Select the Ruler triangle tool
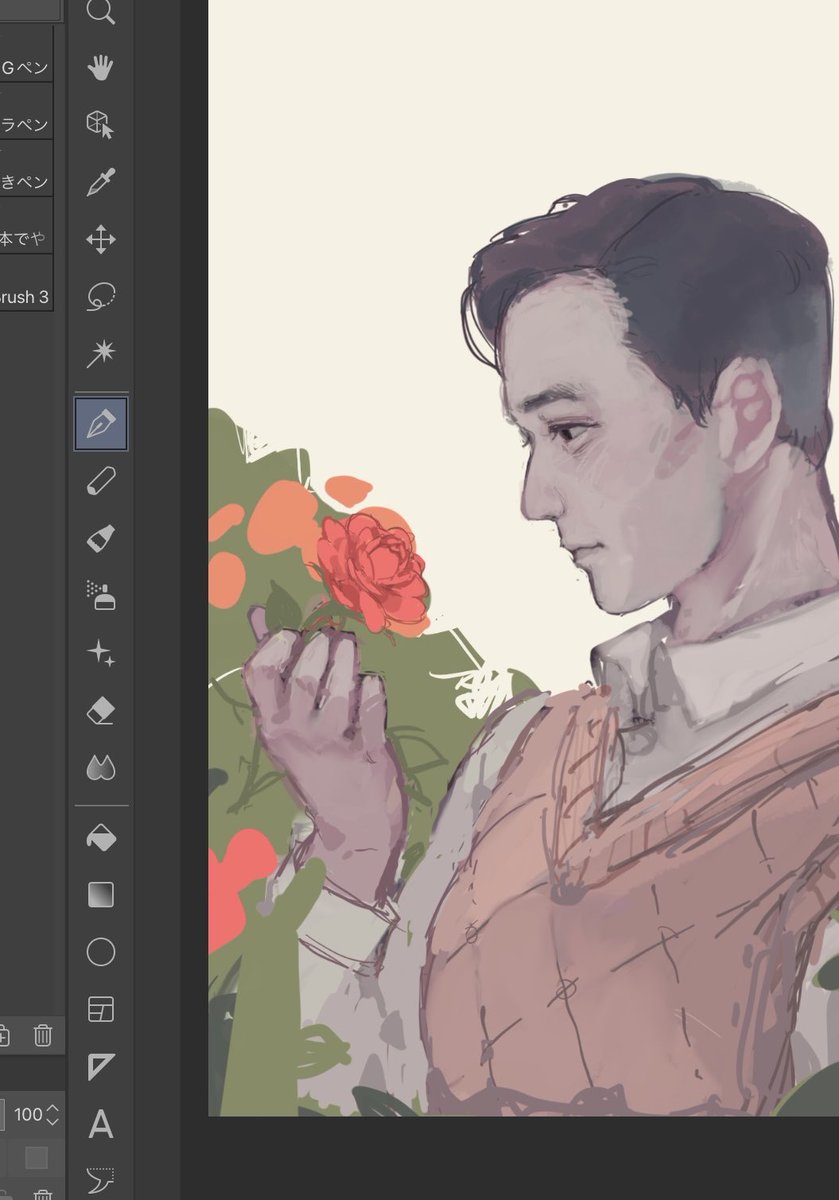Viewport: 839px width, 1200px height. (x=101, y=1066)
